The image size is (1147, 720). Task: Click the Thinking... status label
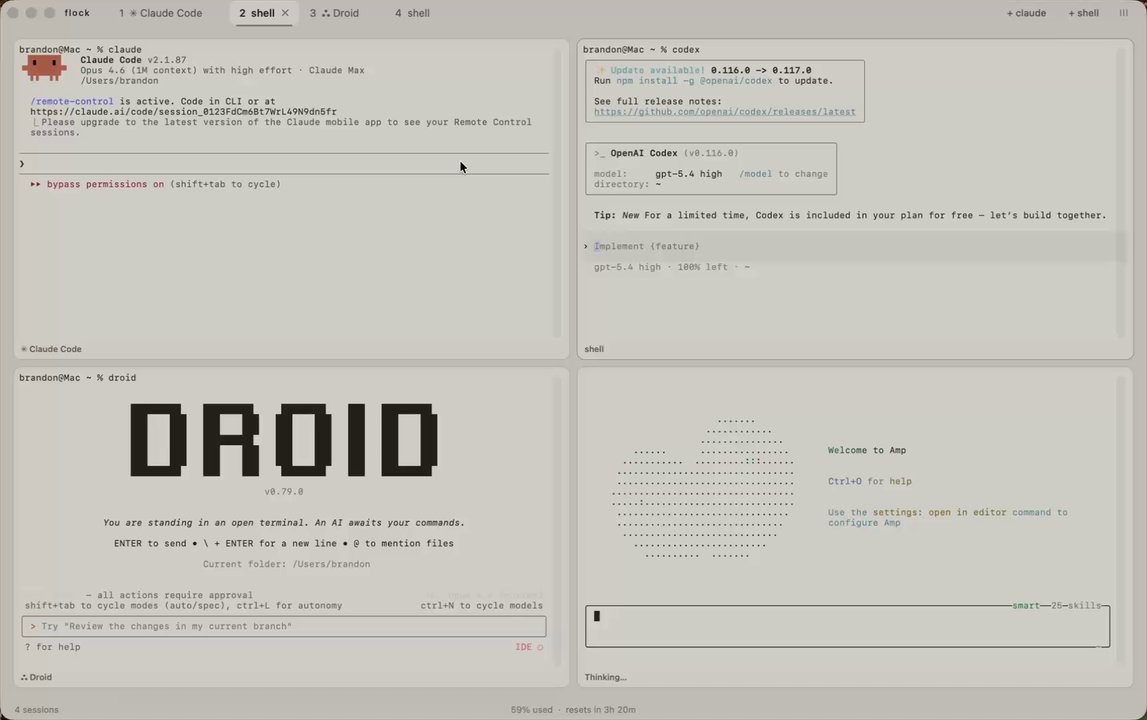click(x=605, y=678)
